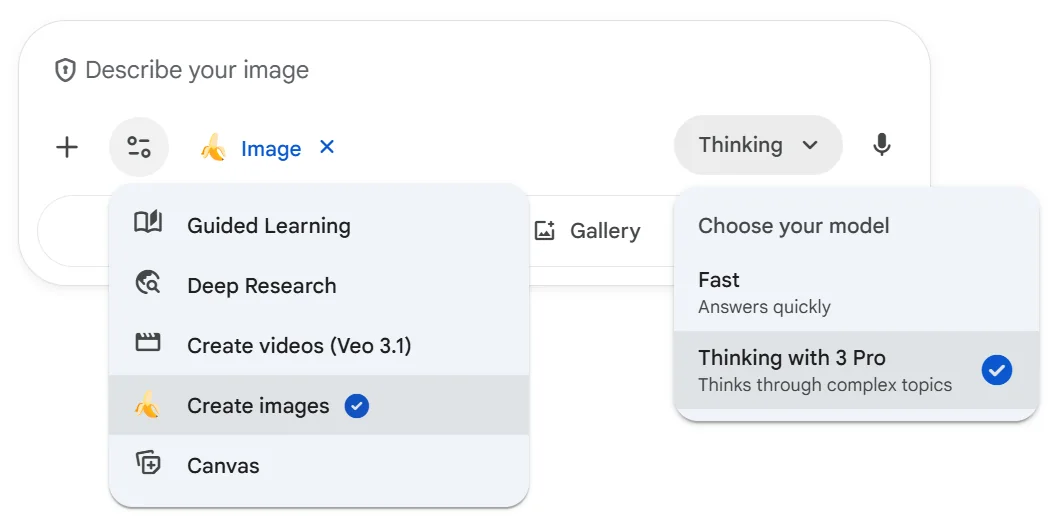Select Guided Learning from tools menu
The height and width of the screenshot is (530, 1057).
[319, 225]
